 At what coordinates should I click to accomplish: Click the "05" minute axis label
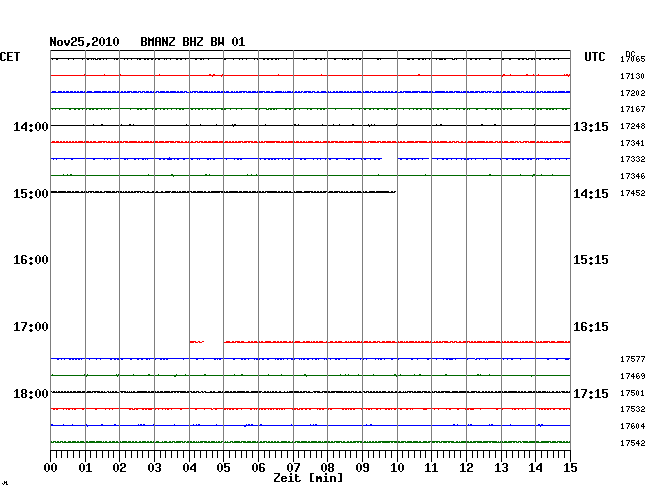coord(223,468)
